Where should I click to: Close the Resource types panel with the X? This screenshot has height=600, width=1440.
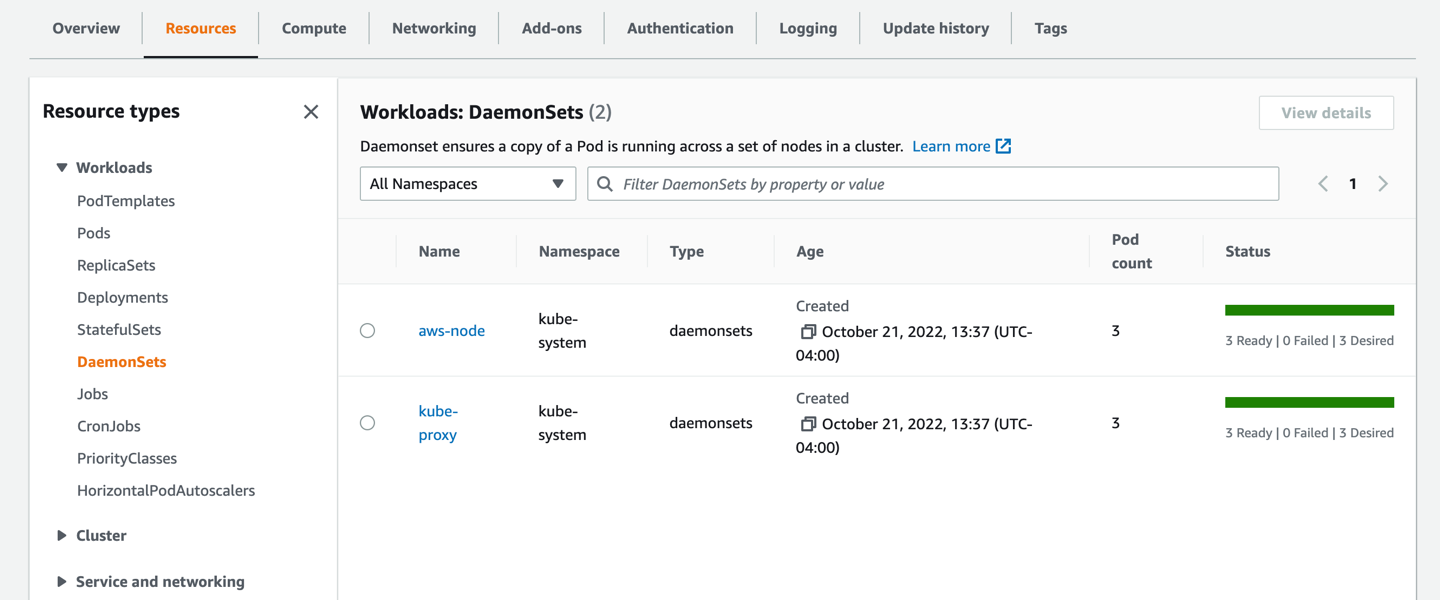point(310,111)
